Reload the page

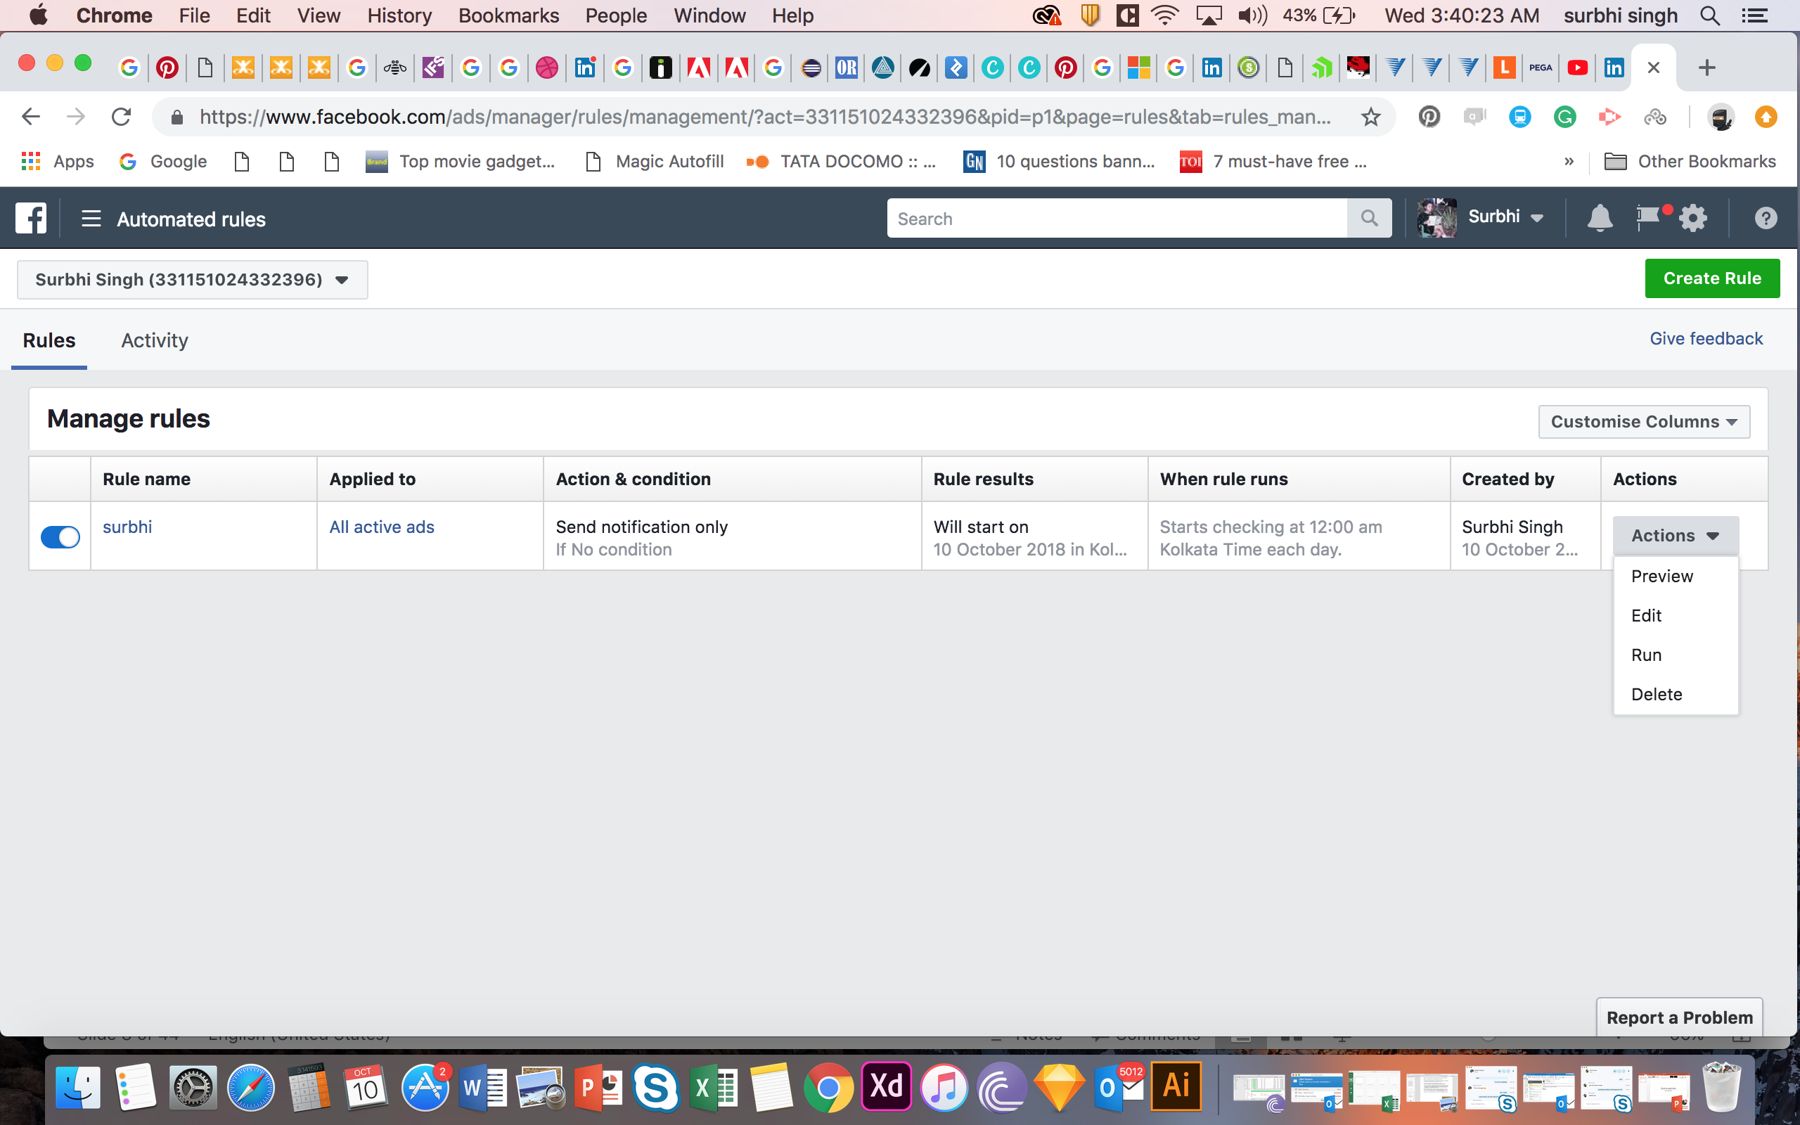(x=121, y=117)
